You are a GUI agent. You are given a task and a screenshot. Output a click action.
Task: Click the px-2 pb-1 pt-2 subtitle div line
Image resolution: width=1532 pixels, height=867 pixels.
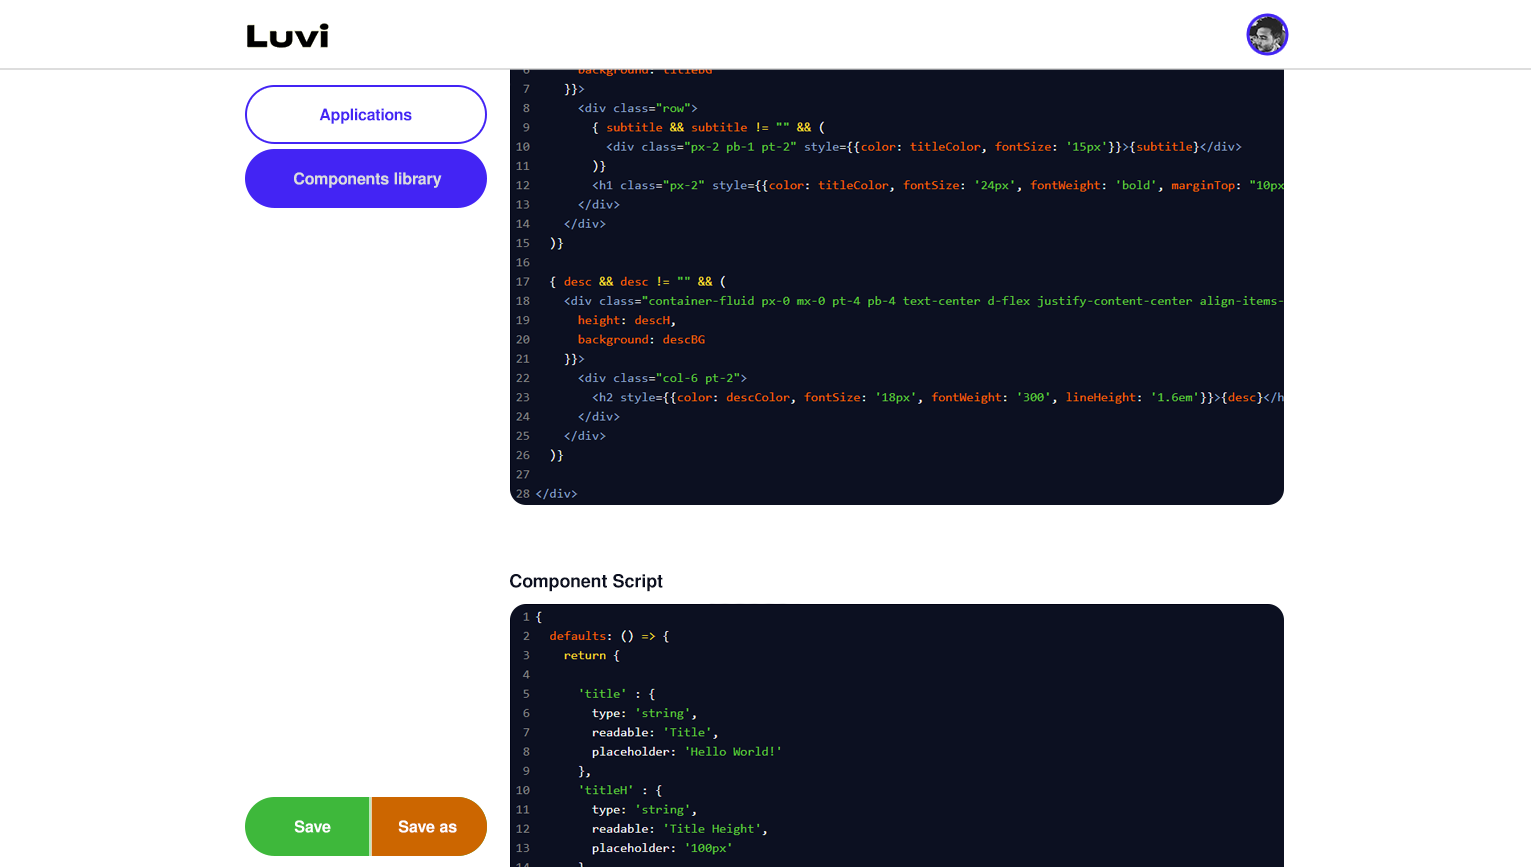coord(924,147)
